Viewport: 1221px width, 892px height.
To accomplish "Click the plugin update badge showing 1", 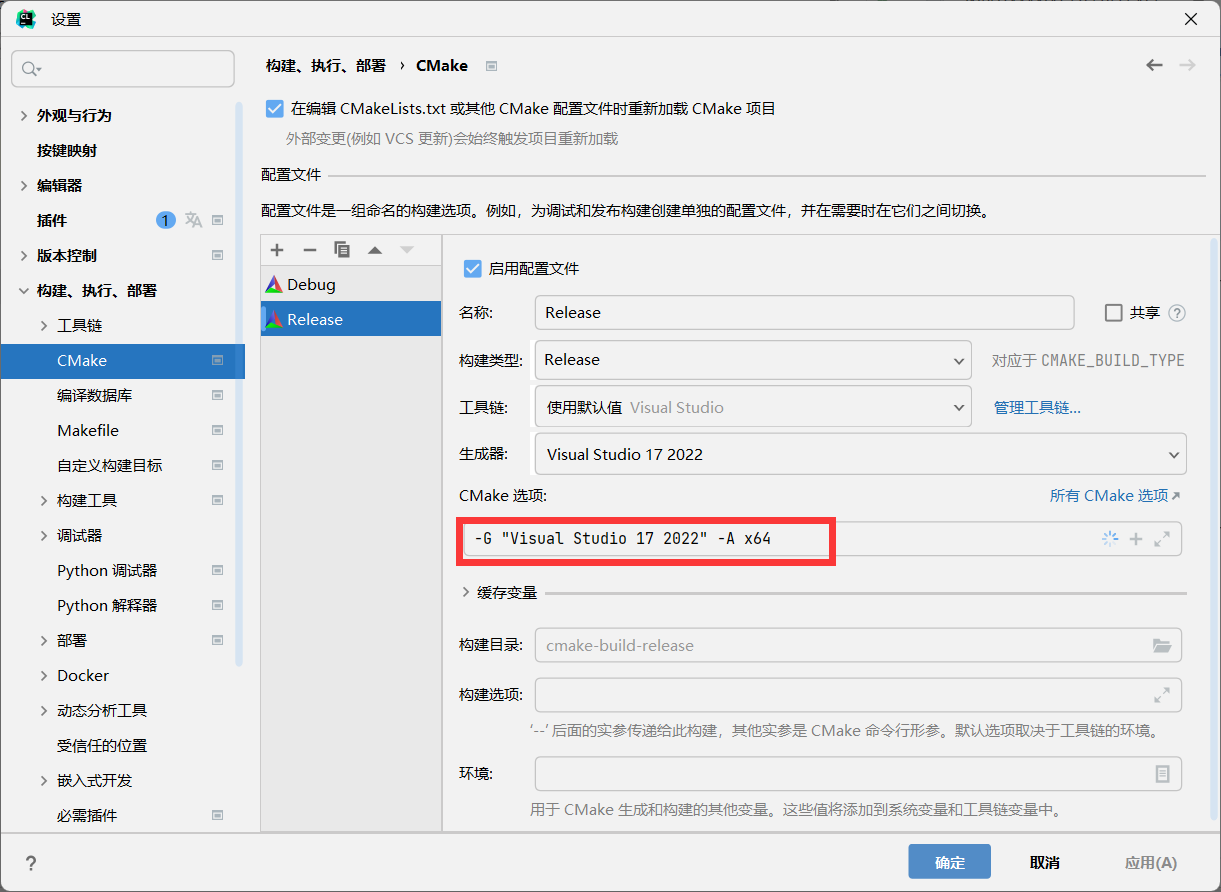I will pyautogui.click(x=166, y=220).
